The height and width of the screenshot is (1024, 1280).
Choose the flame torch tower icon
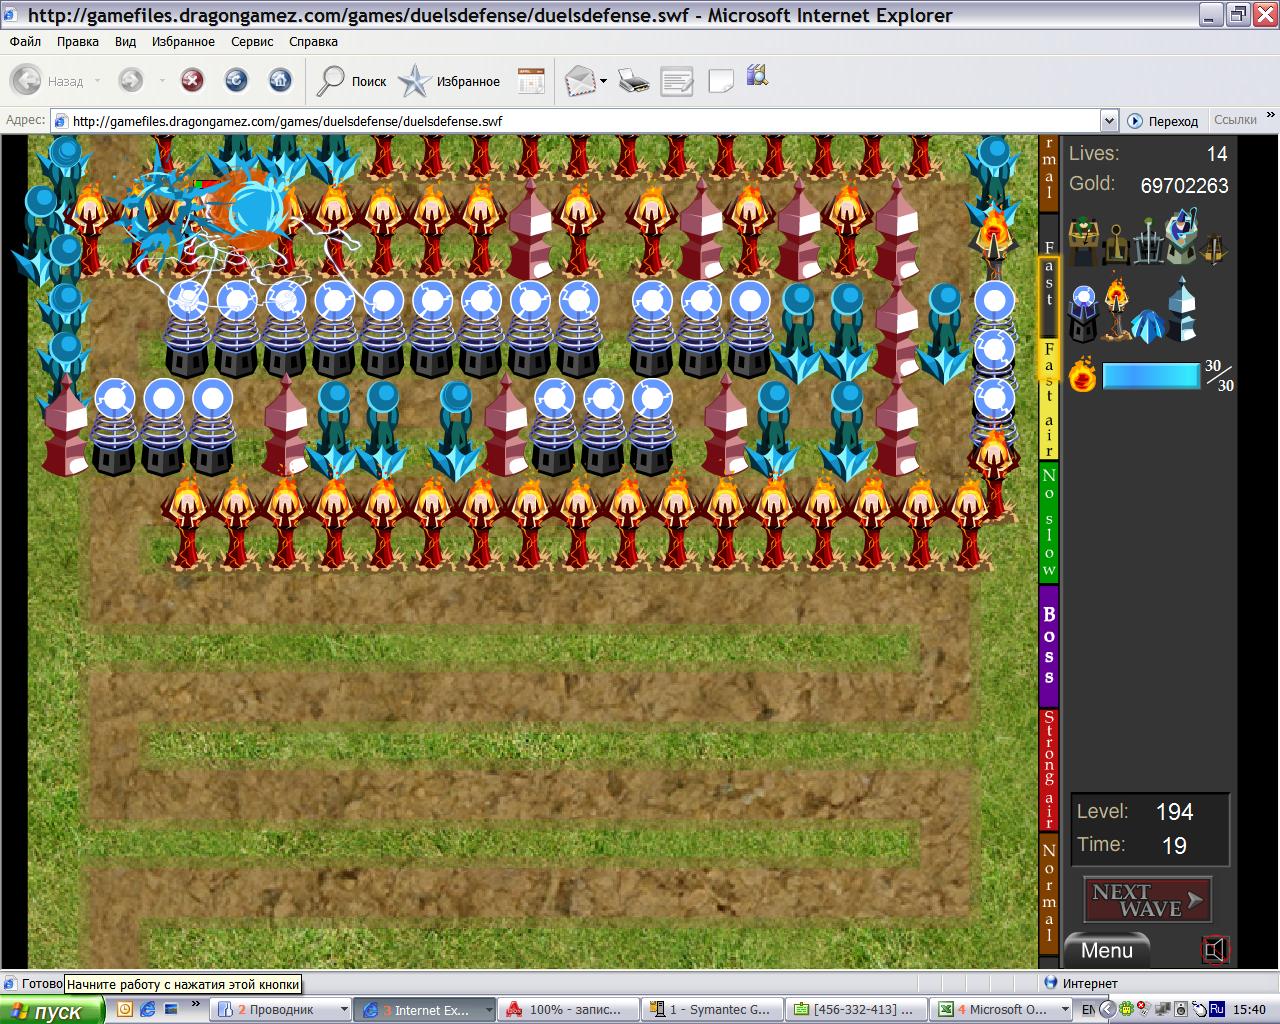click(x=1116, y=307)
